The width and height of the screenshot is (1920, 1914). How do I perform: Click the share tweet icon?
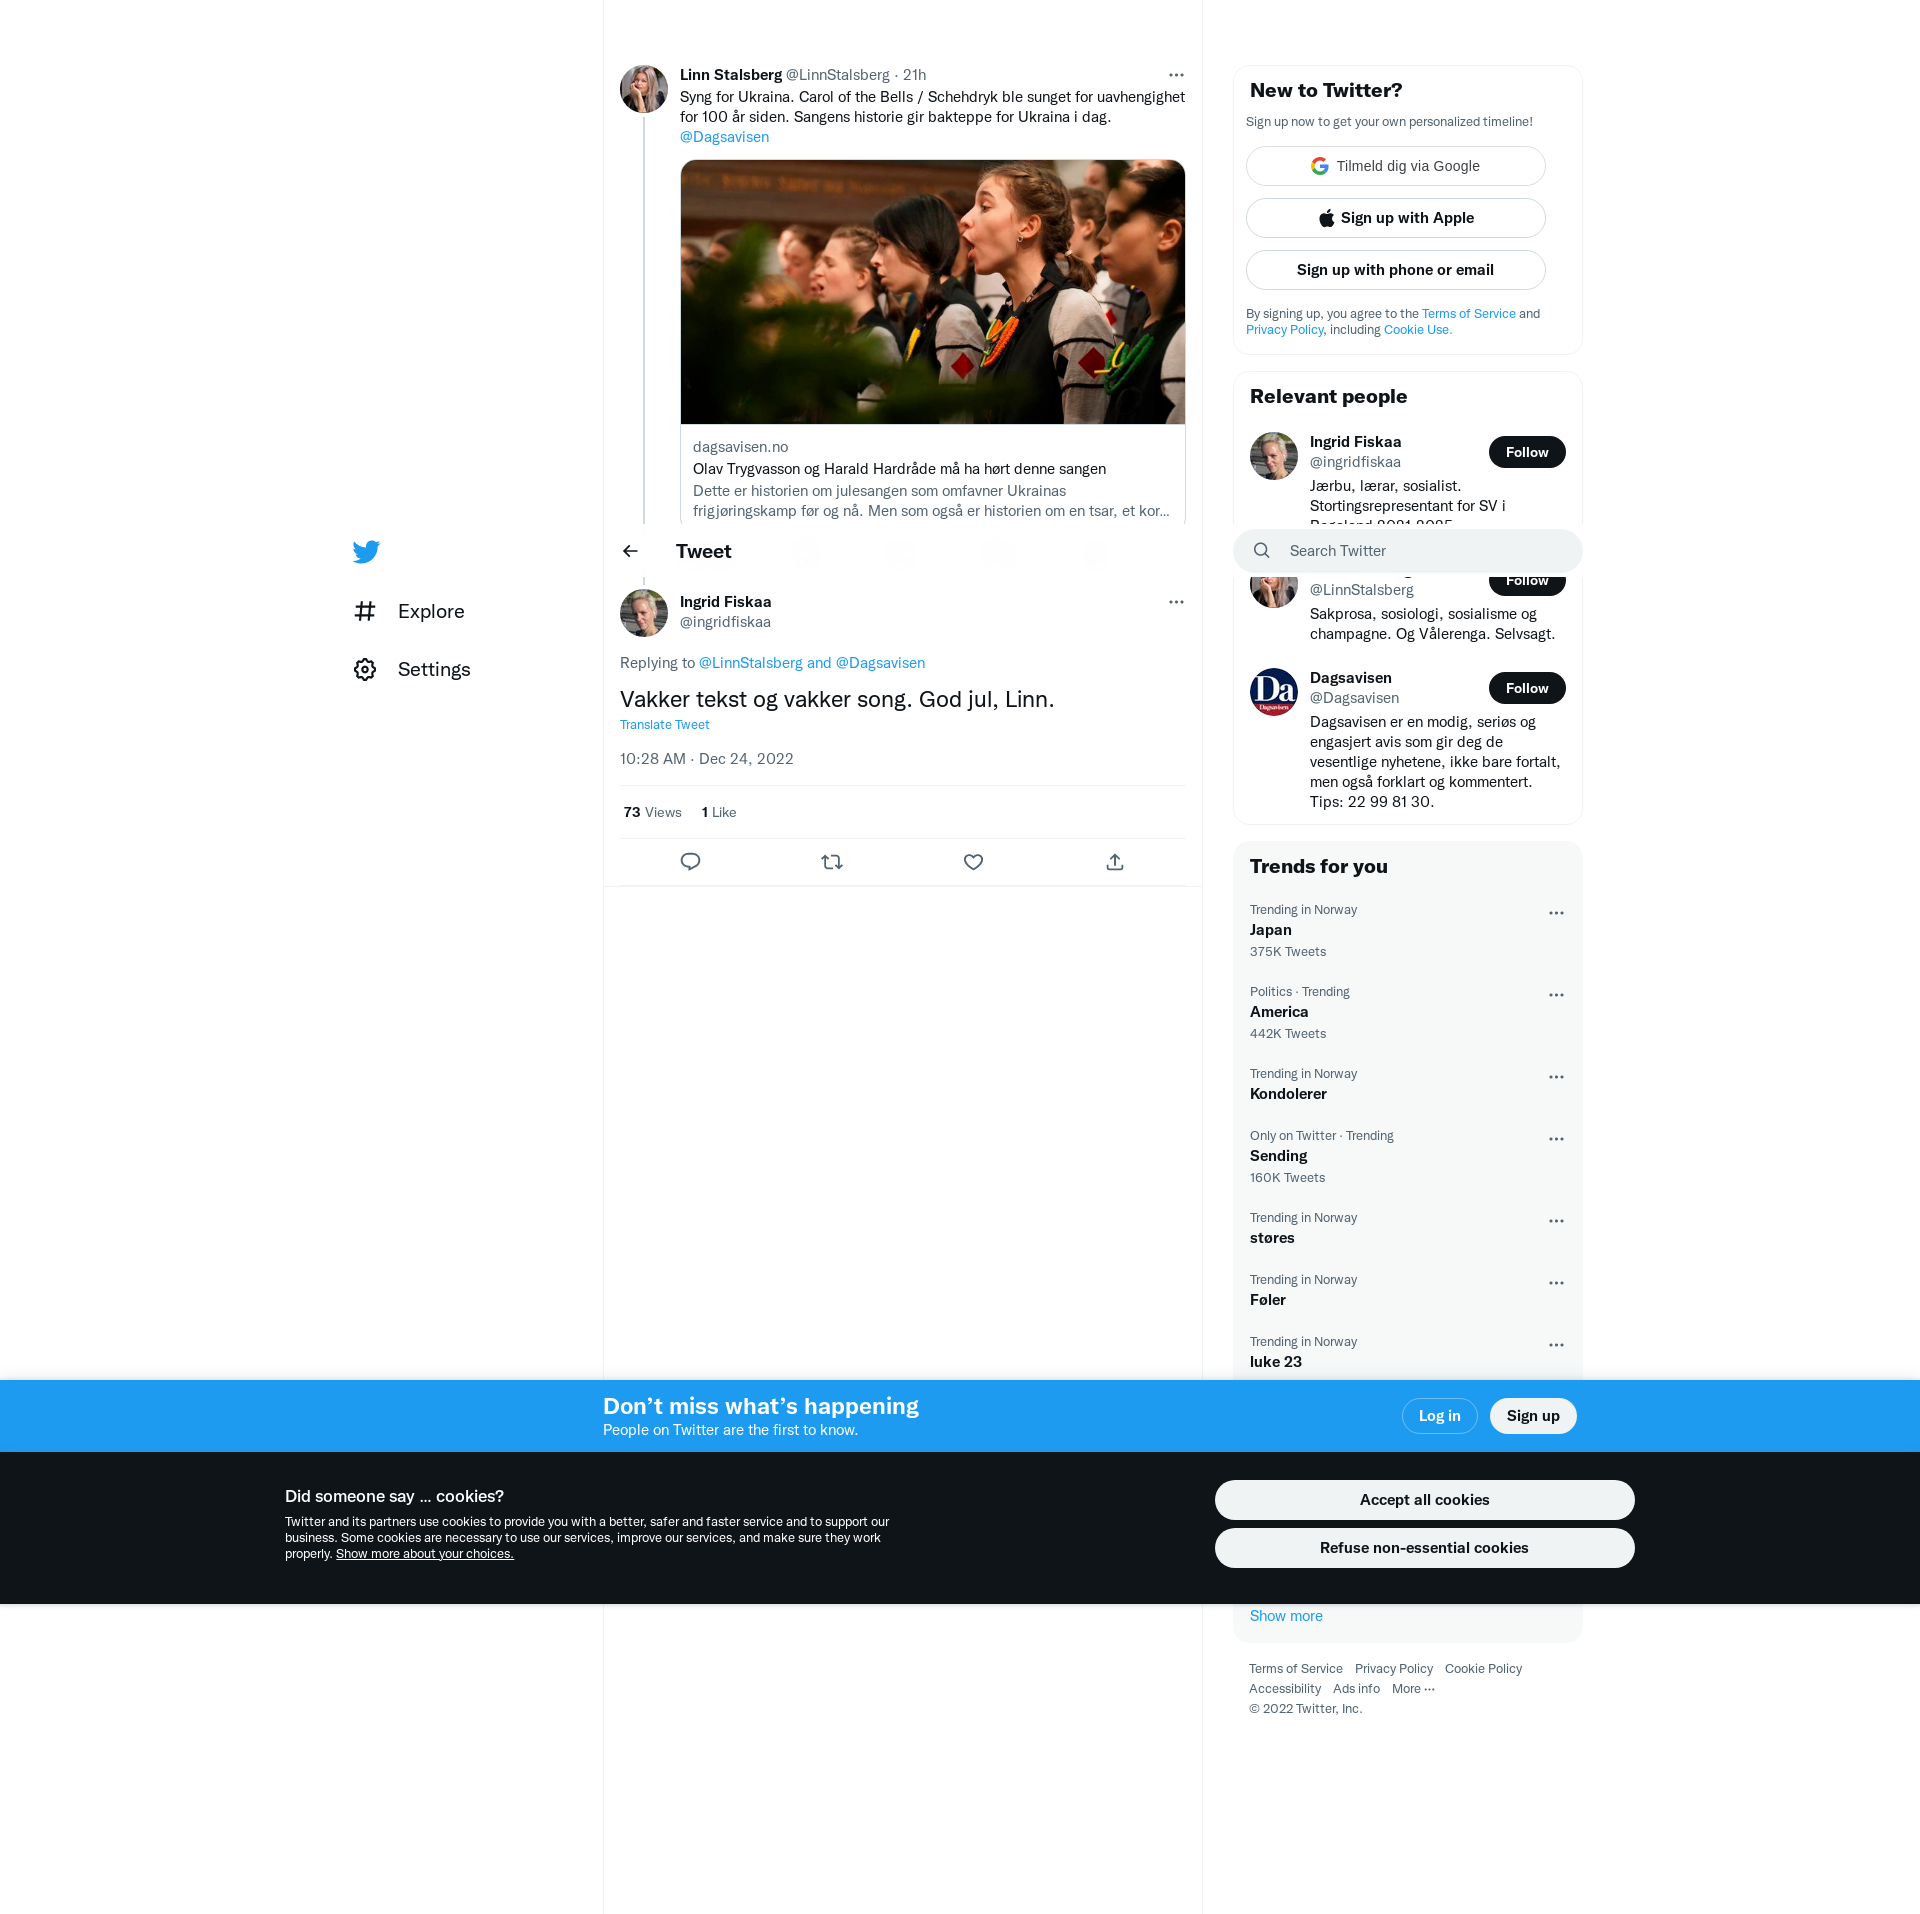tap(1115, 862)
